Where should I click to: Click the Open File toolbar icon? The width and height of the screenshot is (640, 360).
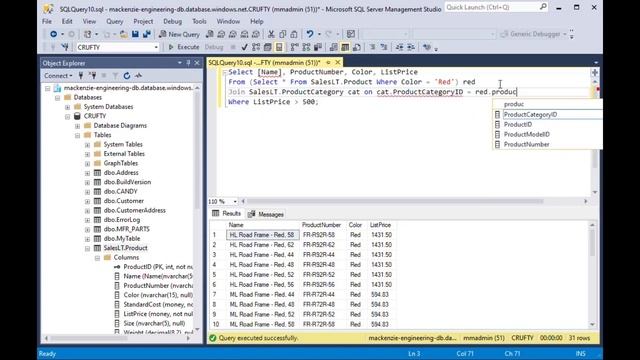coord(123,34)
